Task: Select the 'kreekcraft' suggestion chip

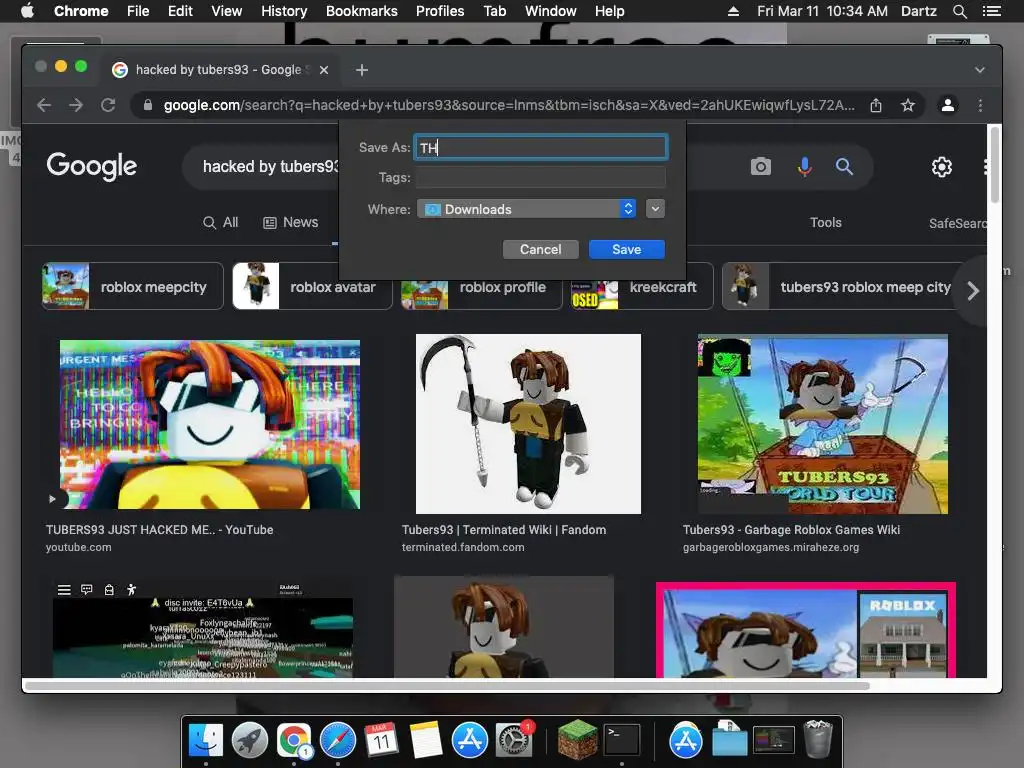Action: click(642, 286)
